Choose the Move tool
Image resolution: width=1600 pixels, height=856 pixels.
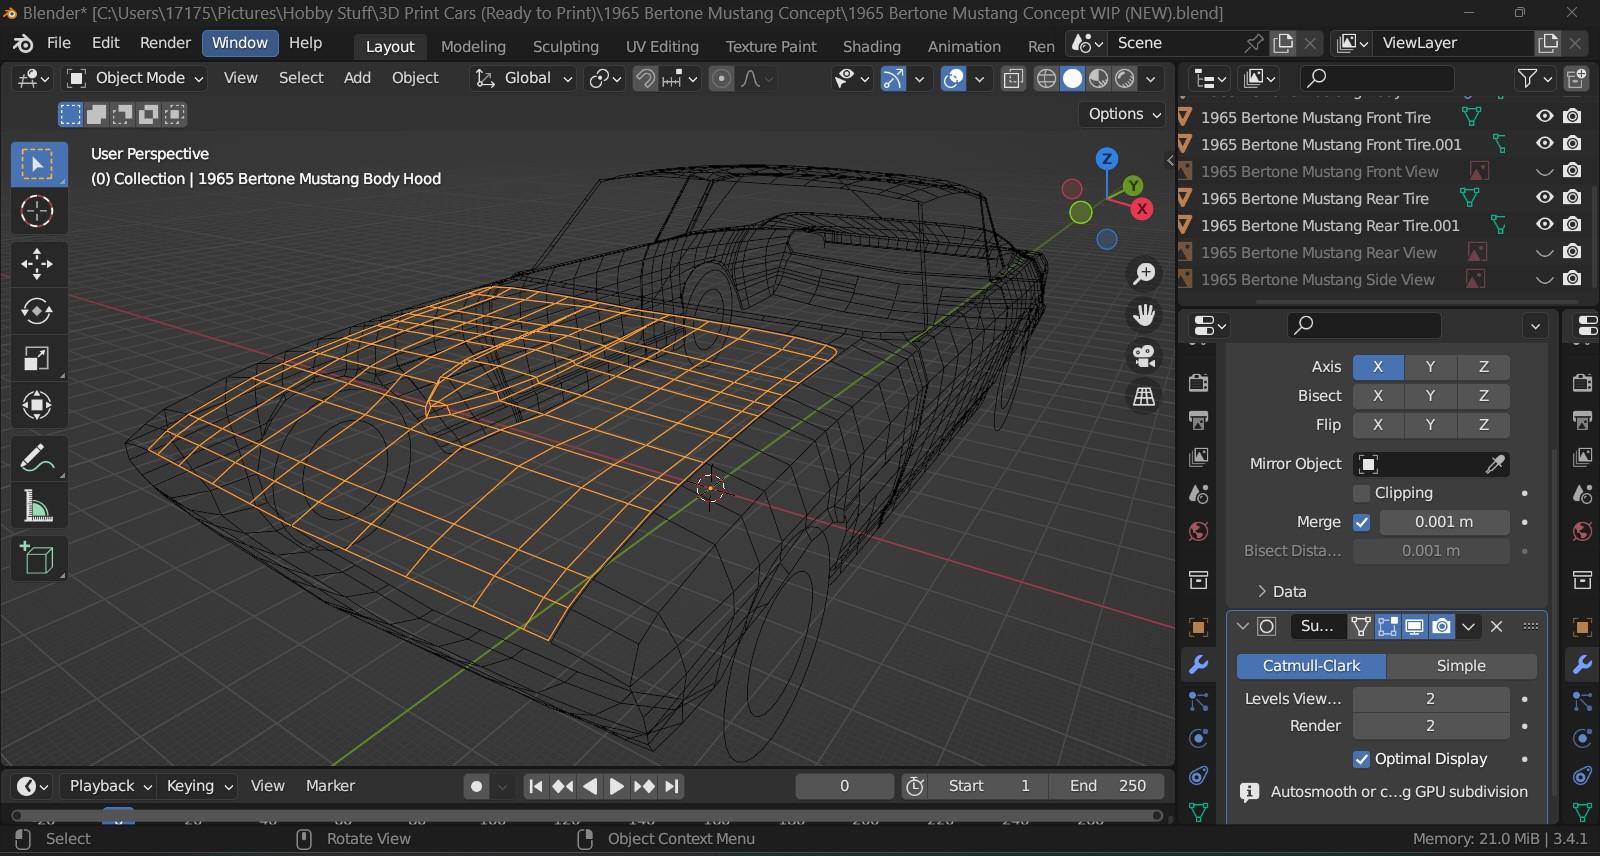(x=38, y=264)
